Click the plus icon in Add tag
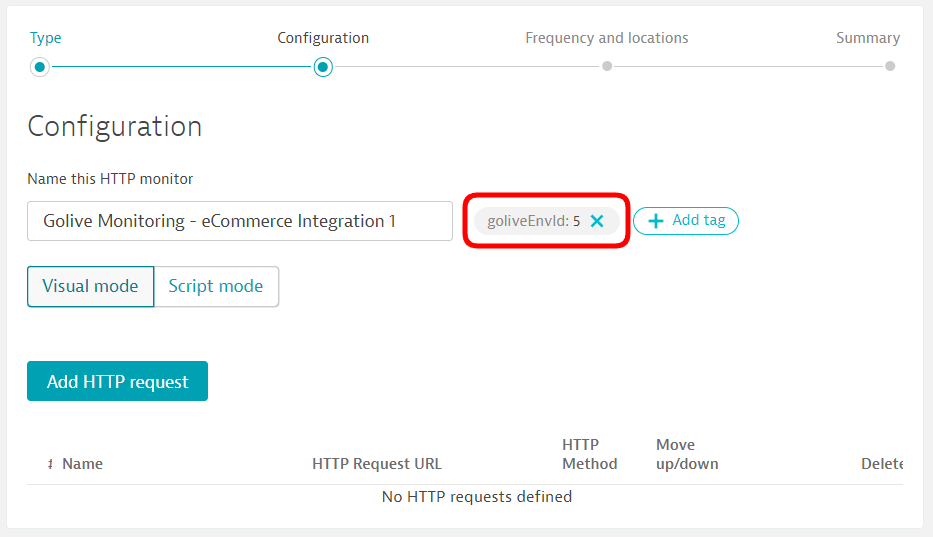Viewport: 933px width, 537px height. click(656, 221)
